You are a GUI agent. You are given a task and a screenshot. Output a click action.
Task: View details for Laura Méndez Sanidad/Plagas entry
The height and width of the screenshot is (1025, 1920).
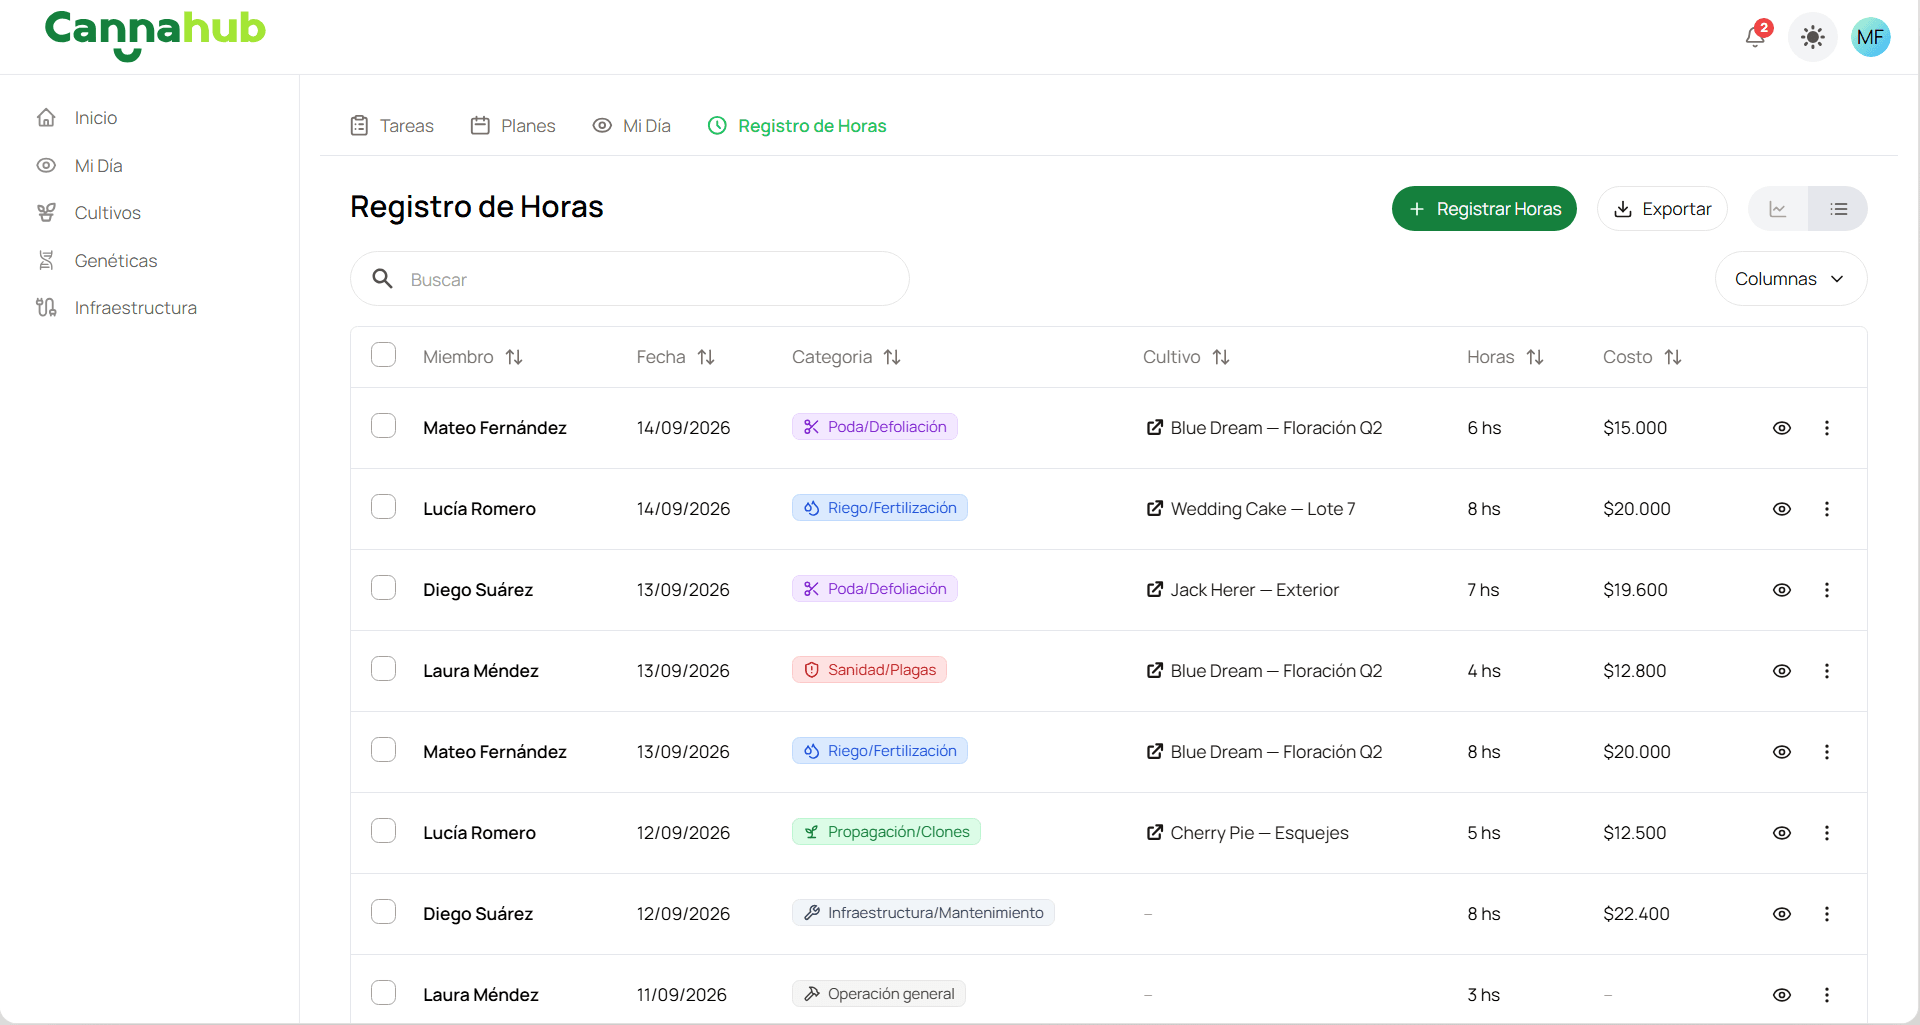pos(1782,671)
